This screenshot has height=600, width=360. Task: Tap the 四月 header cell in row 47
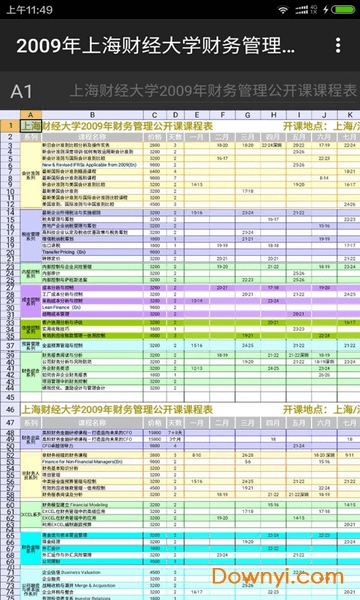coord(273,423)
